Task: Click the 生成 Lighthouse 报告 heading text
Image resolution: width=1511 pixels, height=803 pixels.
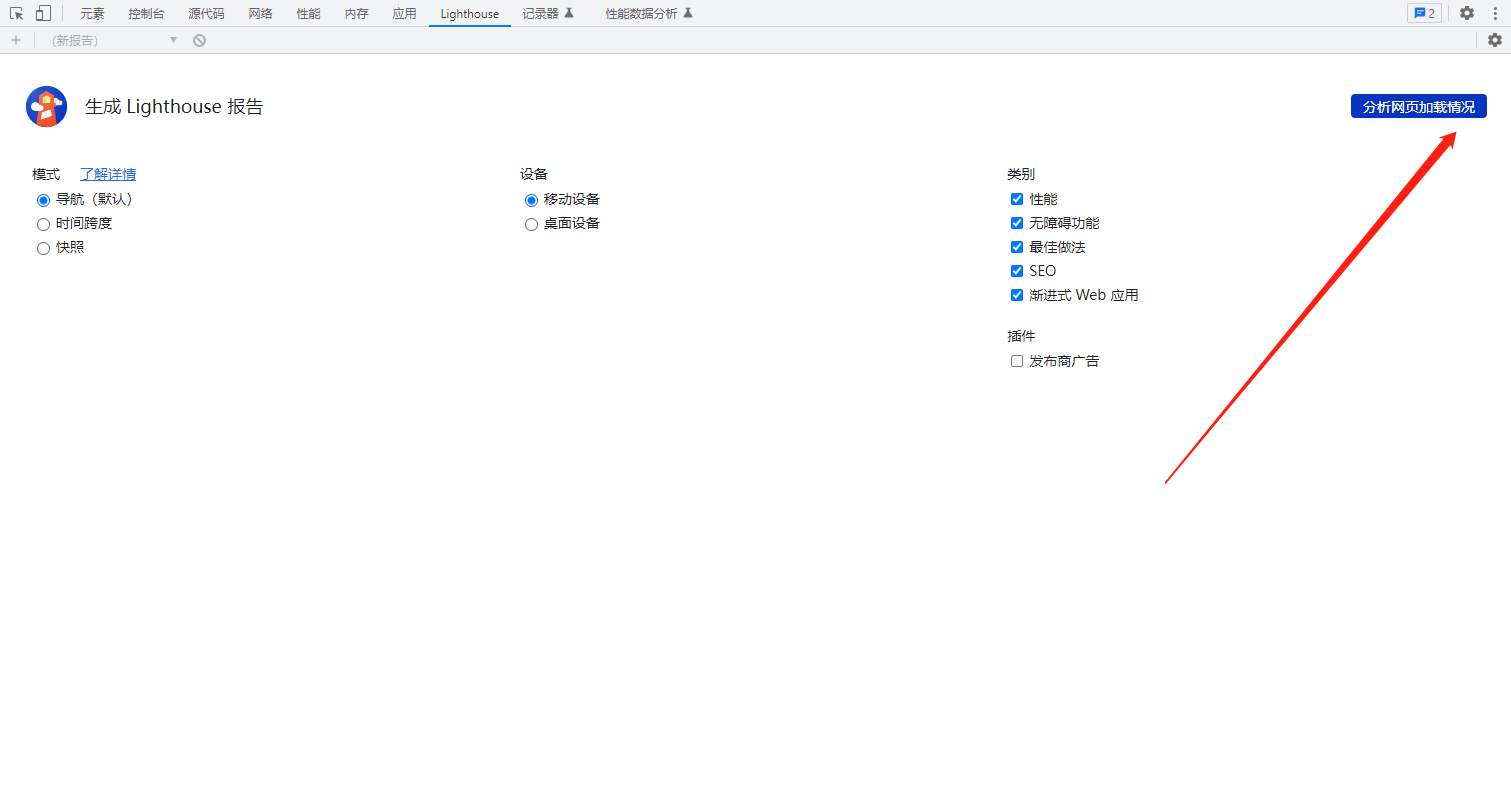Action: [x=174, y=106]
